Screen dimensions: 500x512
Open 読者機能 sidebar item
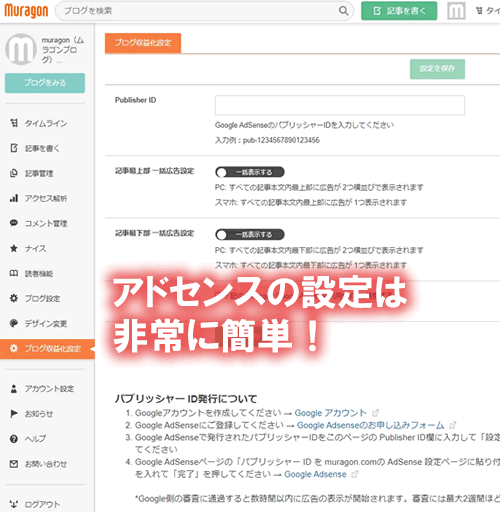tap(39, 273)
